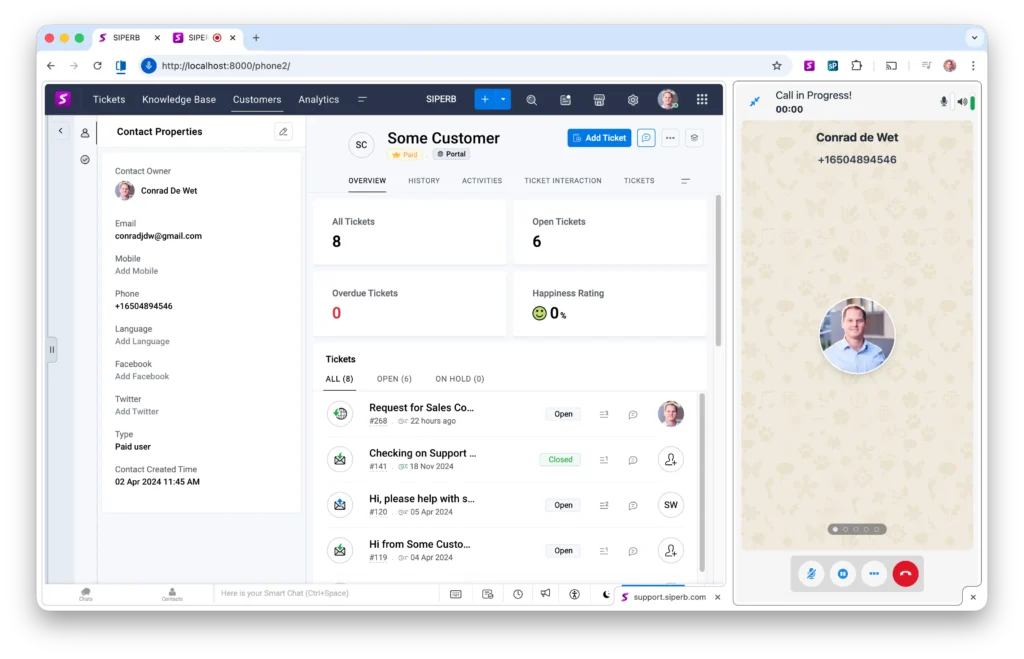Open the chat icon beside Add Ticket
The height and width of the screenshot is (659, 1024).
646,138
